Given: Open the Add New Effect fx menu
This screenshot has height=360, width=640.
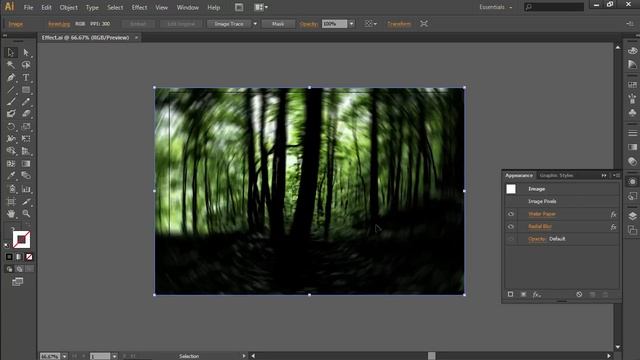Looking at the screenshot, I should (537, 294).
